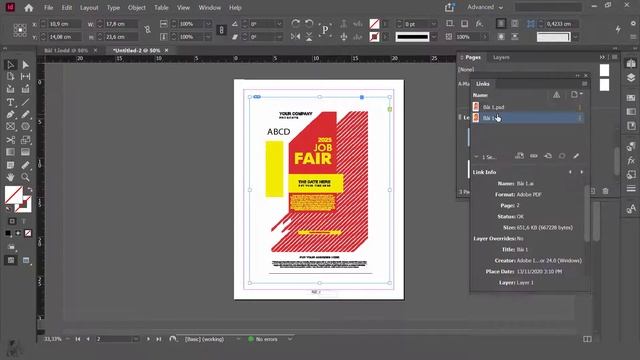This screenshot has height=360, width=640.
Task: Select the Line tool
Action: (x=26, y=102)
